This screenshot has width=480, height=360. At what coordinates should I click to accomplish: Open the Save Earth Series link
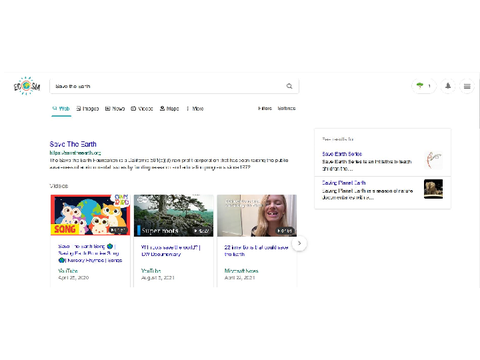[x=342, y=154]
